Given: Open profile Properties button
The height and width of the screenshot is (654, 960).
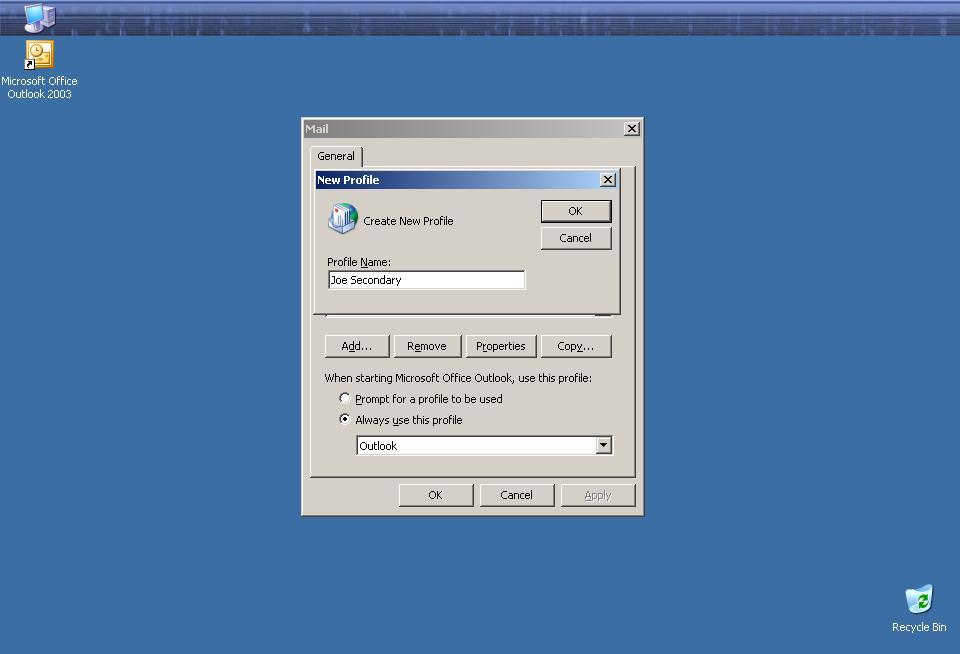Looking at the screenshot, I should [x=501, y=346].
